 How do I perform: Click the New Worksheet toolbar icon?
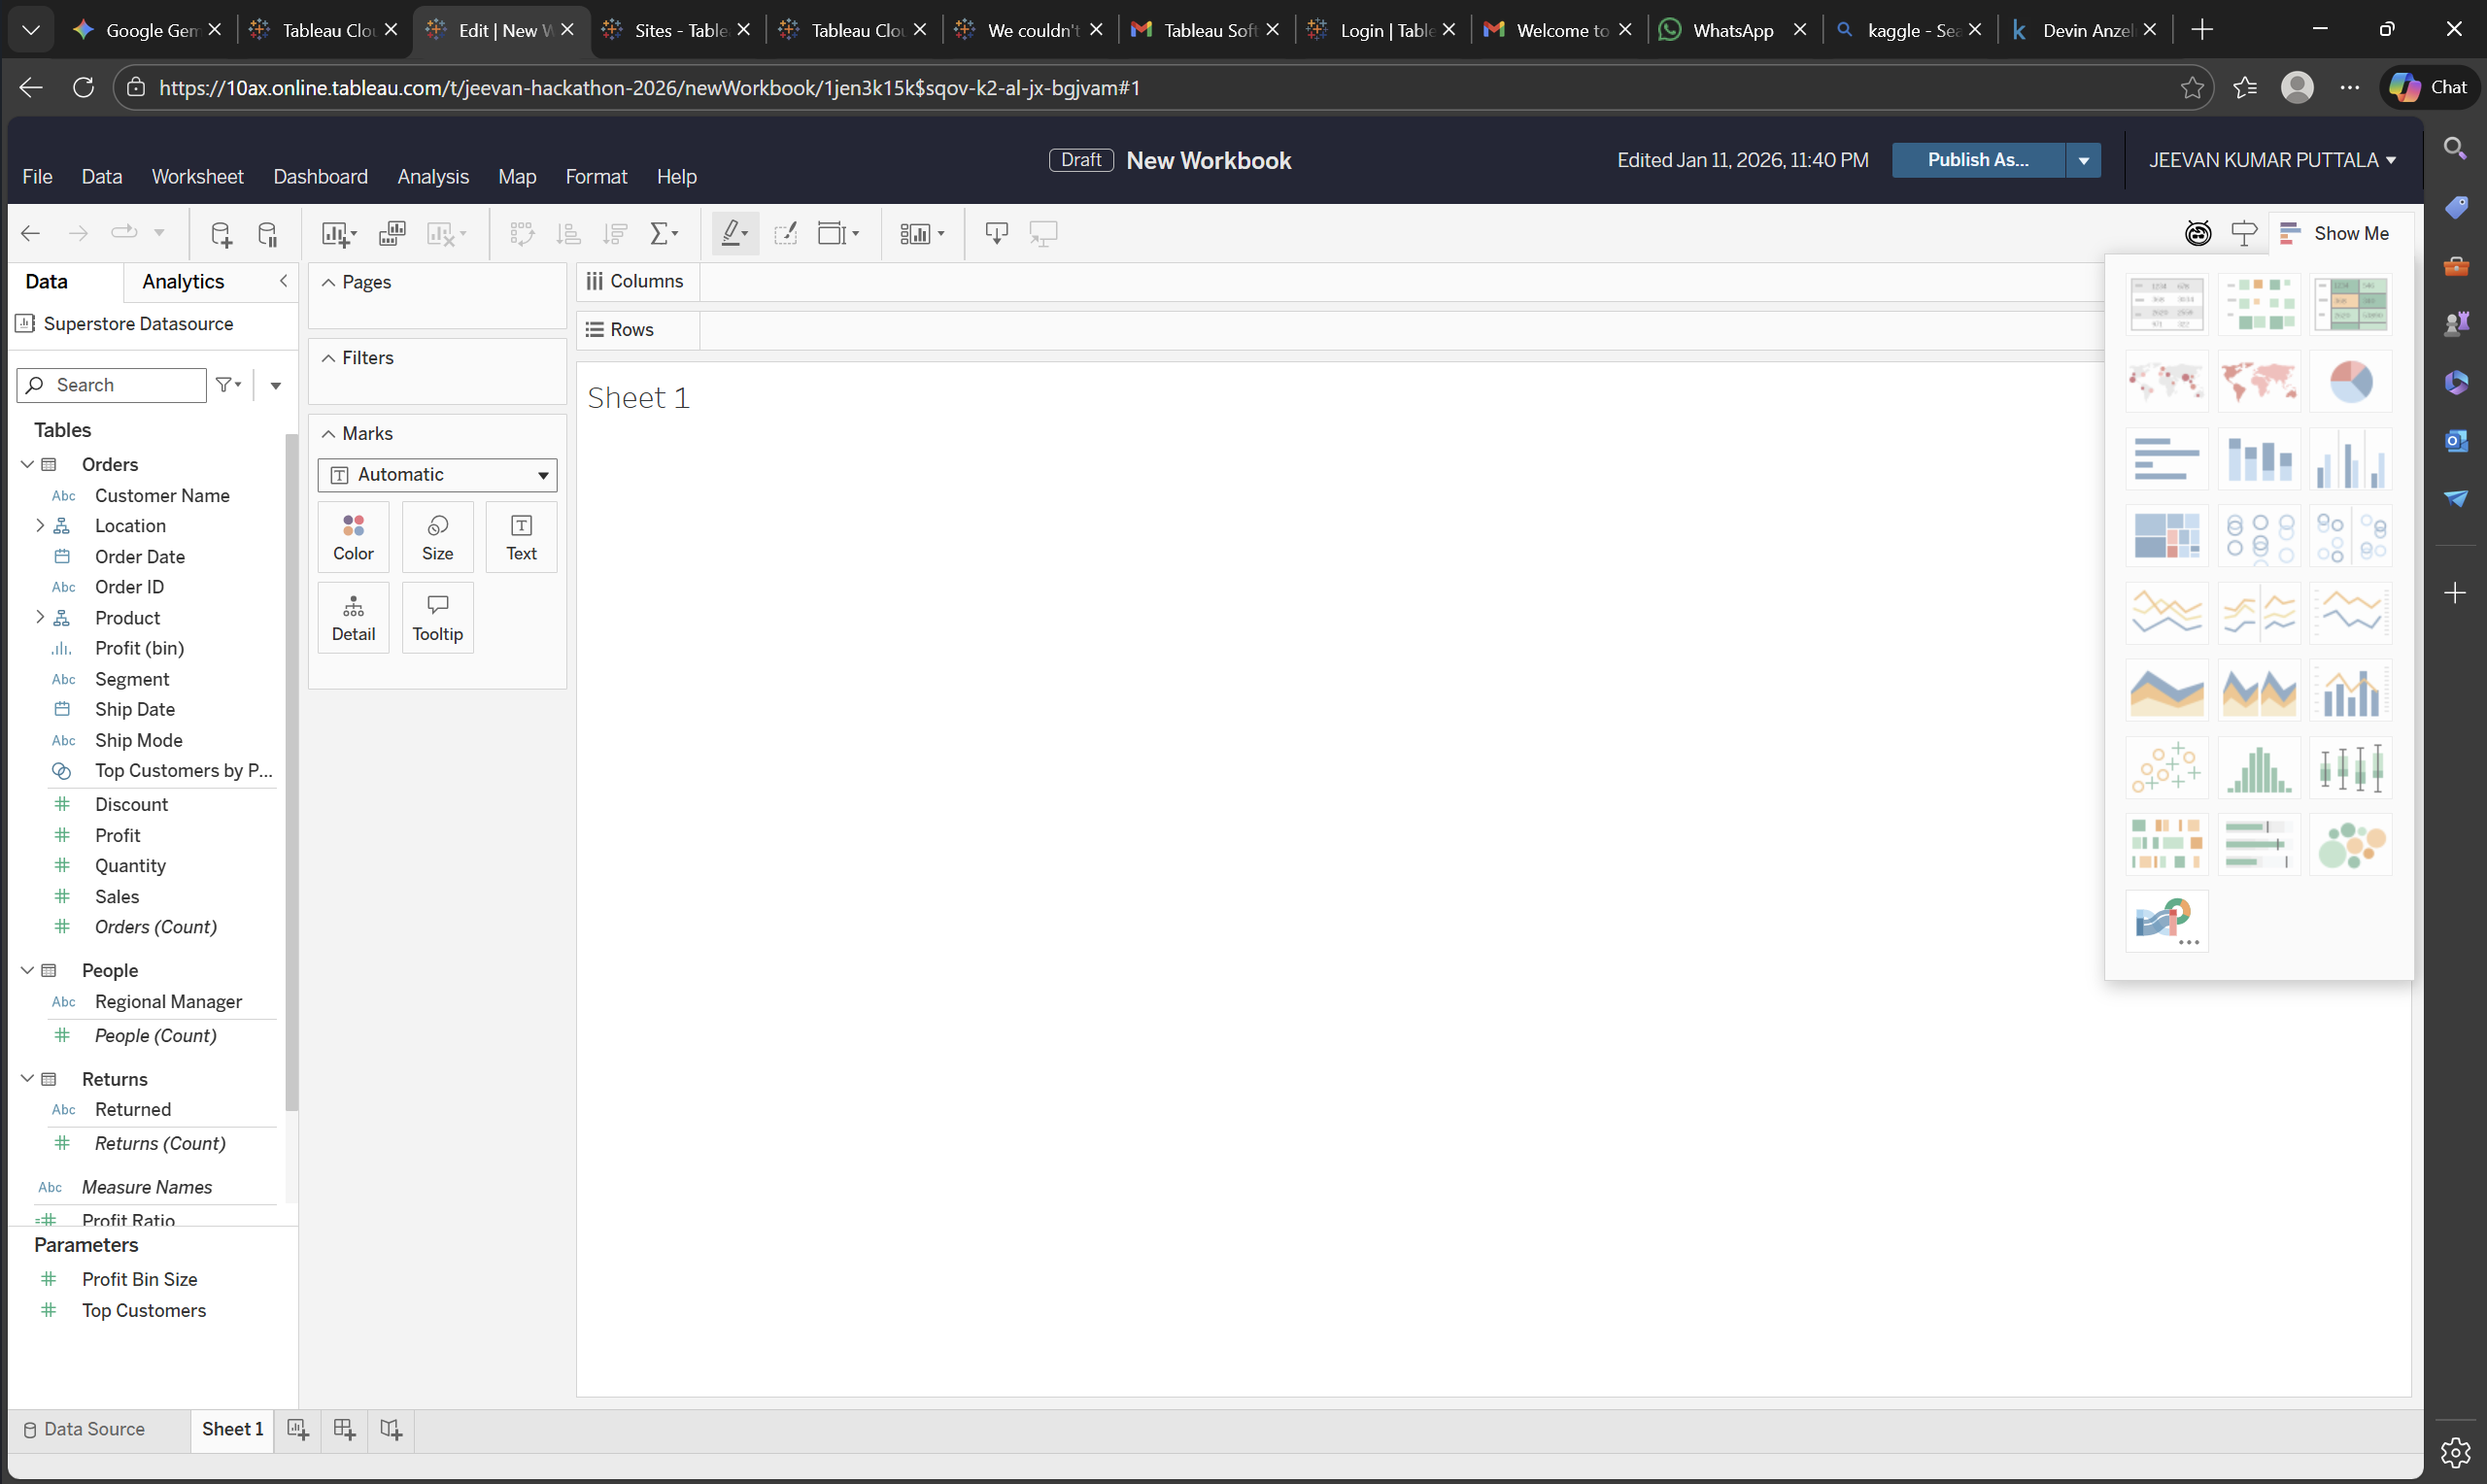pos(333,233)
